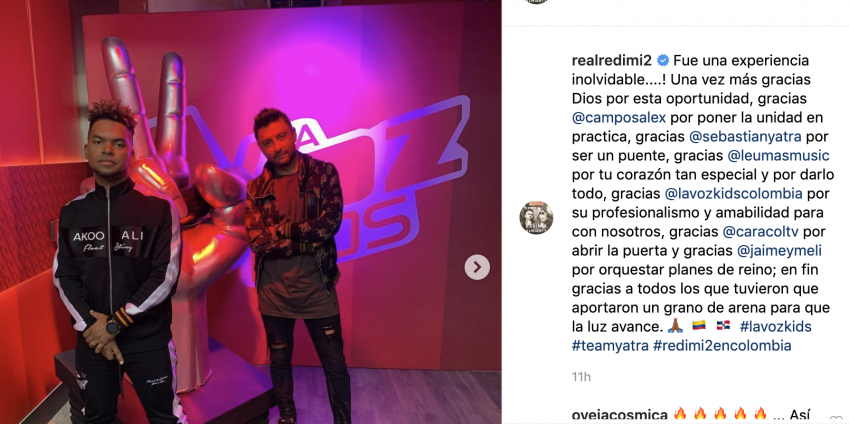Viewport: 849px width, 424px height.
Task: Open ovejacosmica commenter profile
Action: pyautogui.click(x=619, y=415)
